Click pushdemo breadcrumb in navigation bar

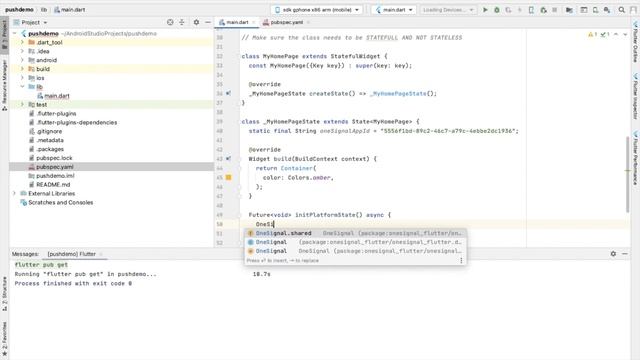[x=19, y=10]
